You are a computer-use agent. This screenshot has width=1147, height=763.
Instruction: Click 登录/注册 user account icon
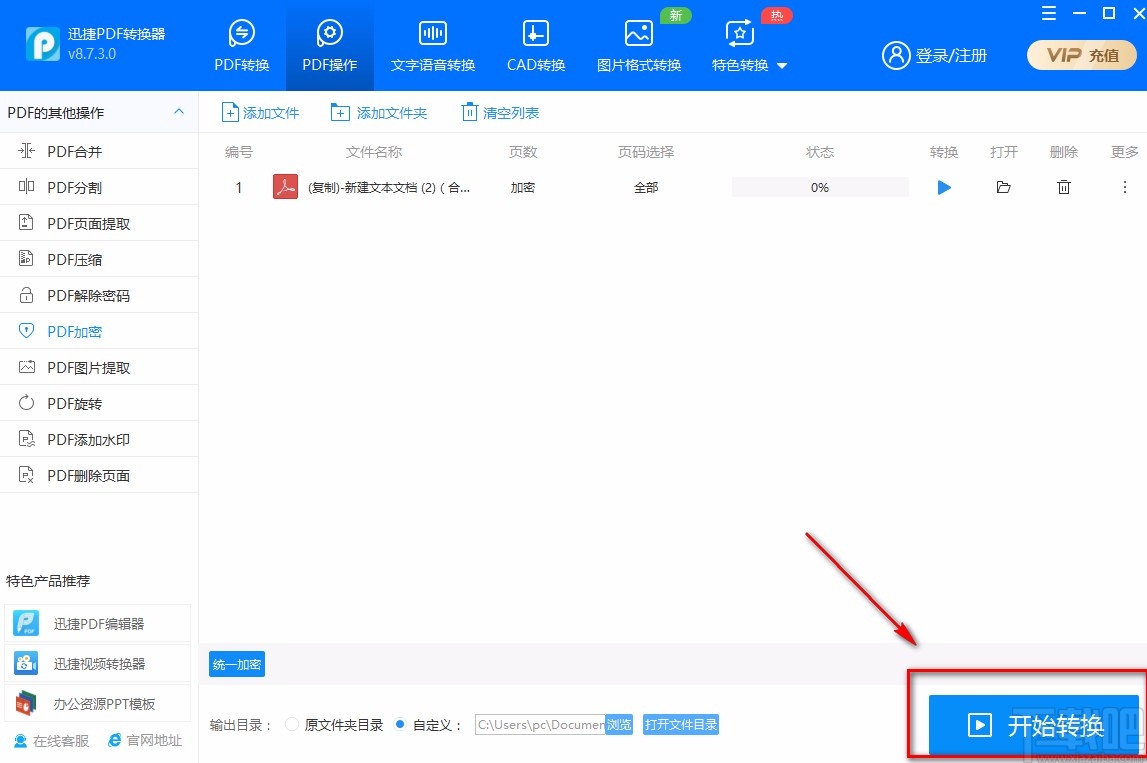click(895, 55)
